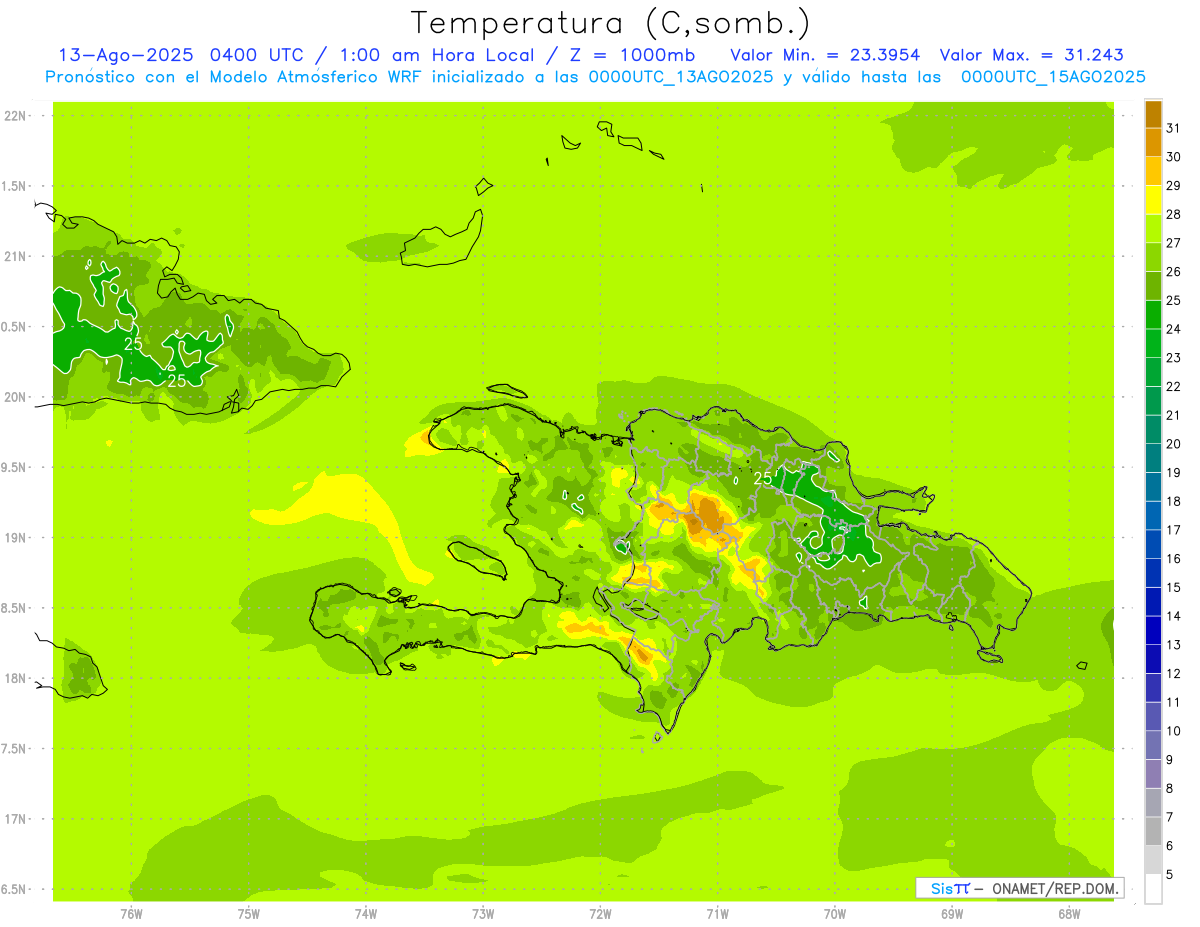Click the 21N latitude axis label
The width and height of the screenshot is (1200, 927).
tap(17, 256)
